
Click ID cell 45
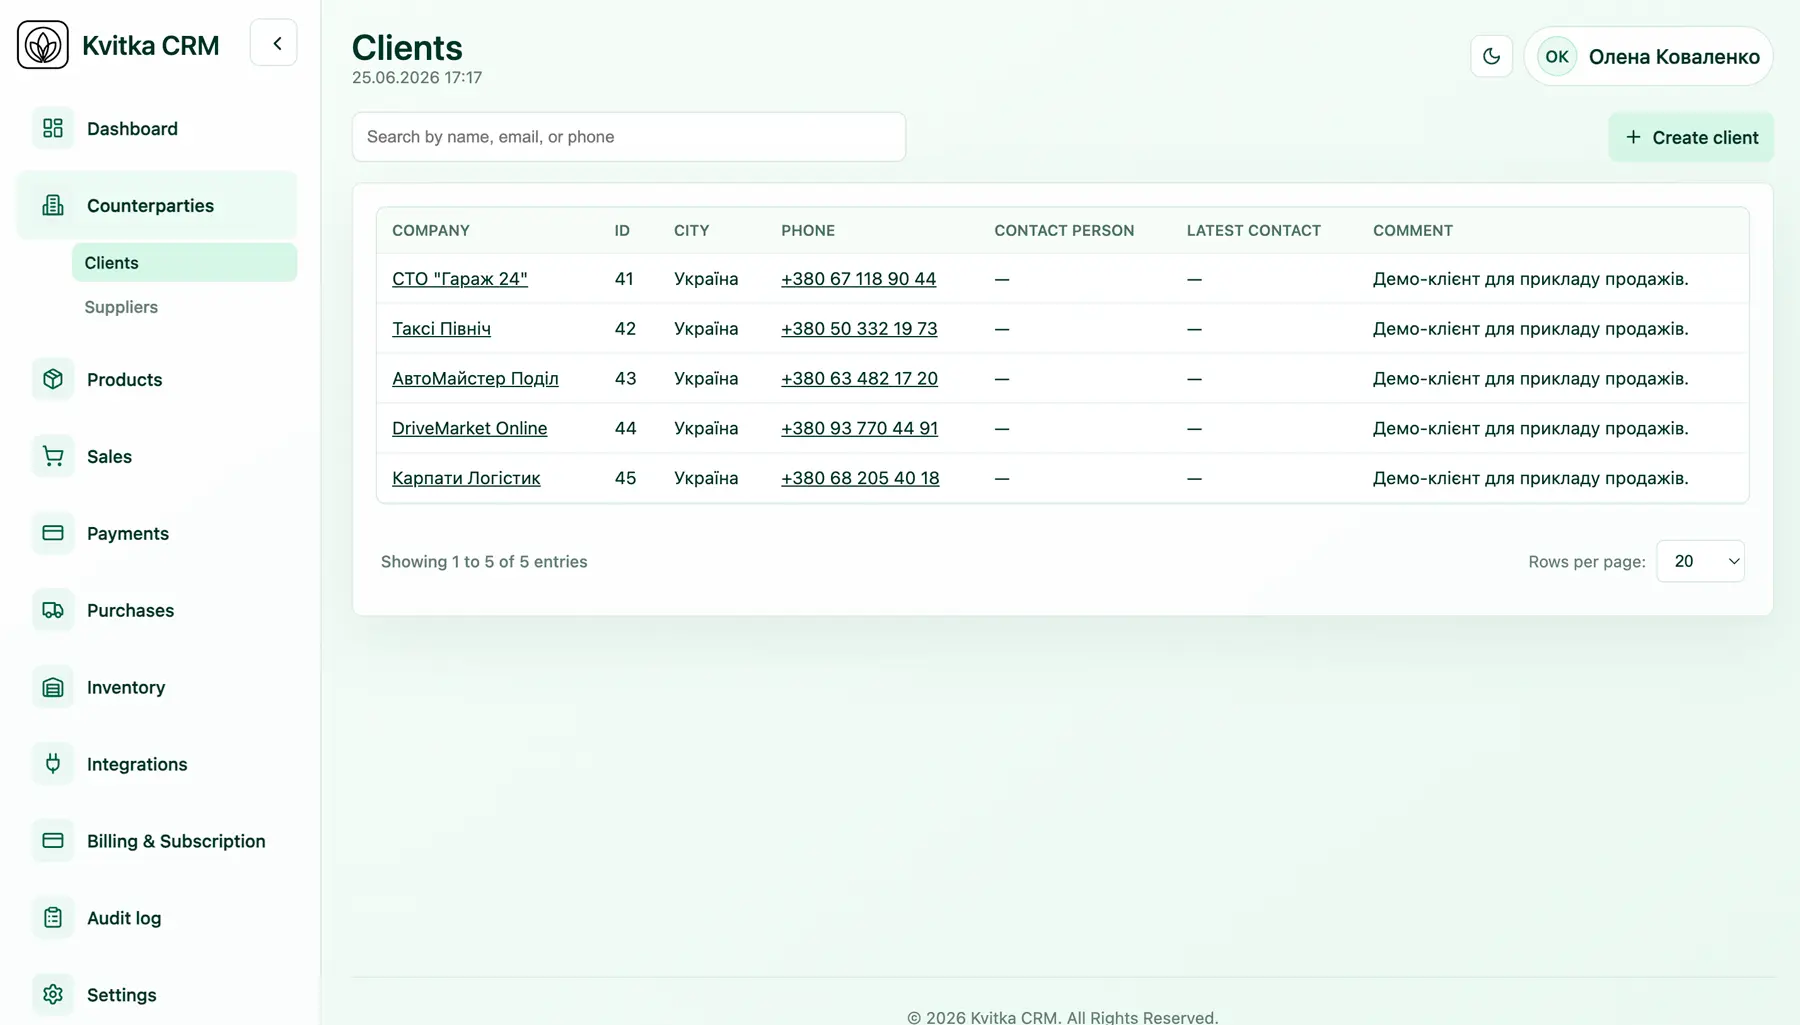tap(625, 478)
